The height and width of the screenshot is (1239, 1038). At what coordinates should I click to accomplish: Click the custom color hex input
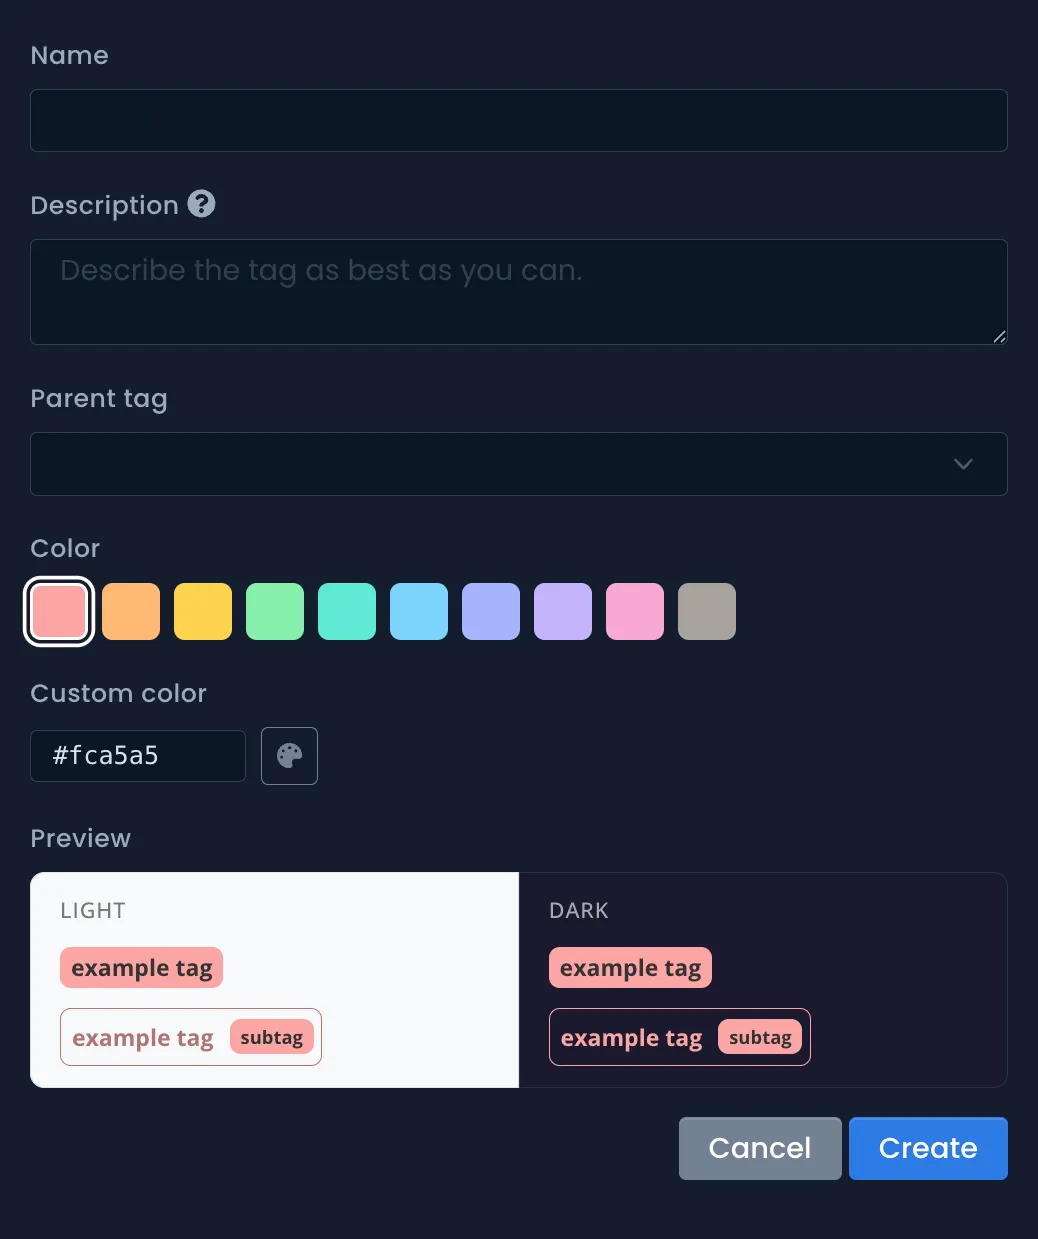click(138, 756)
